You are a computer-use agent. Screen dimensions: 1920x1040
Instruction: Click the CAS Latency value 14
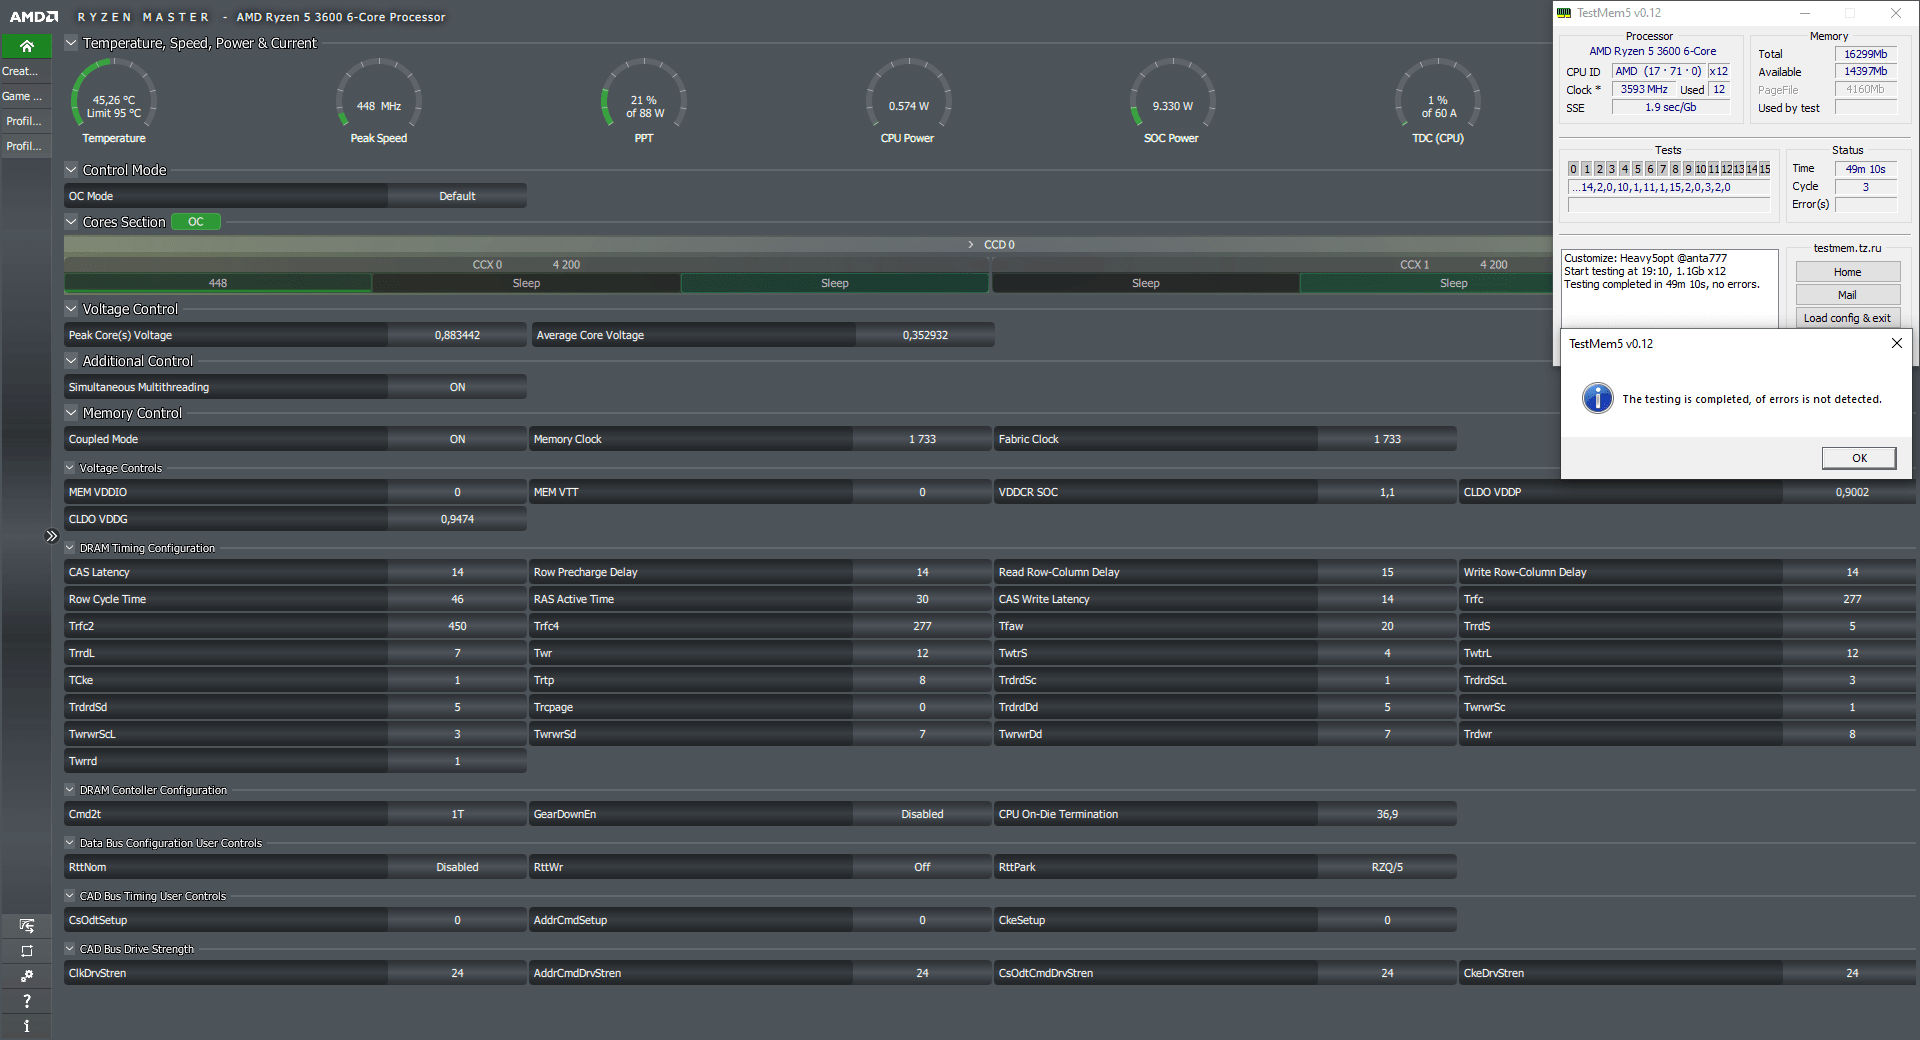(457, 572)
